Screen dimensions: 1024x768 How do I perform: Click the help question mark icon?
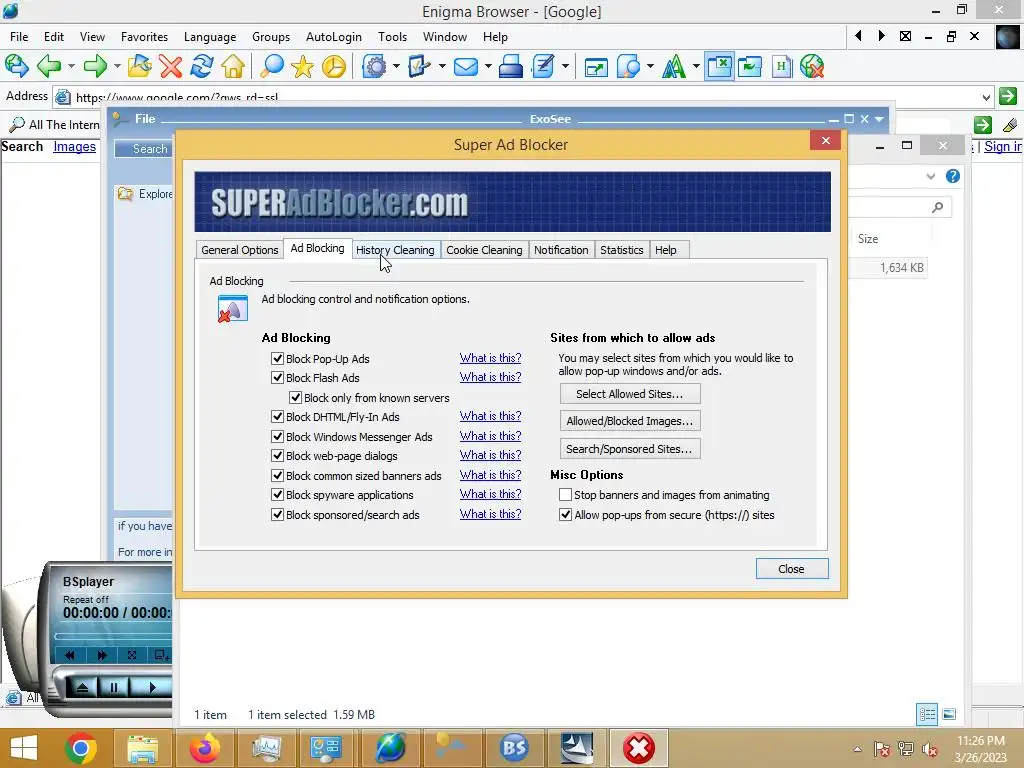(x=953, y=176)
